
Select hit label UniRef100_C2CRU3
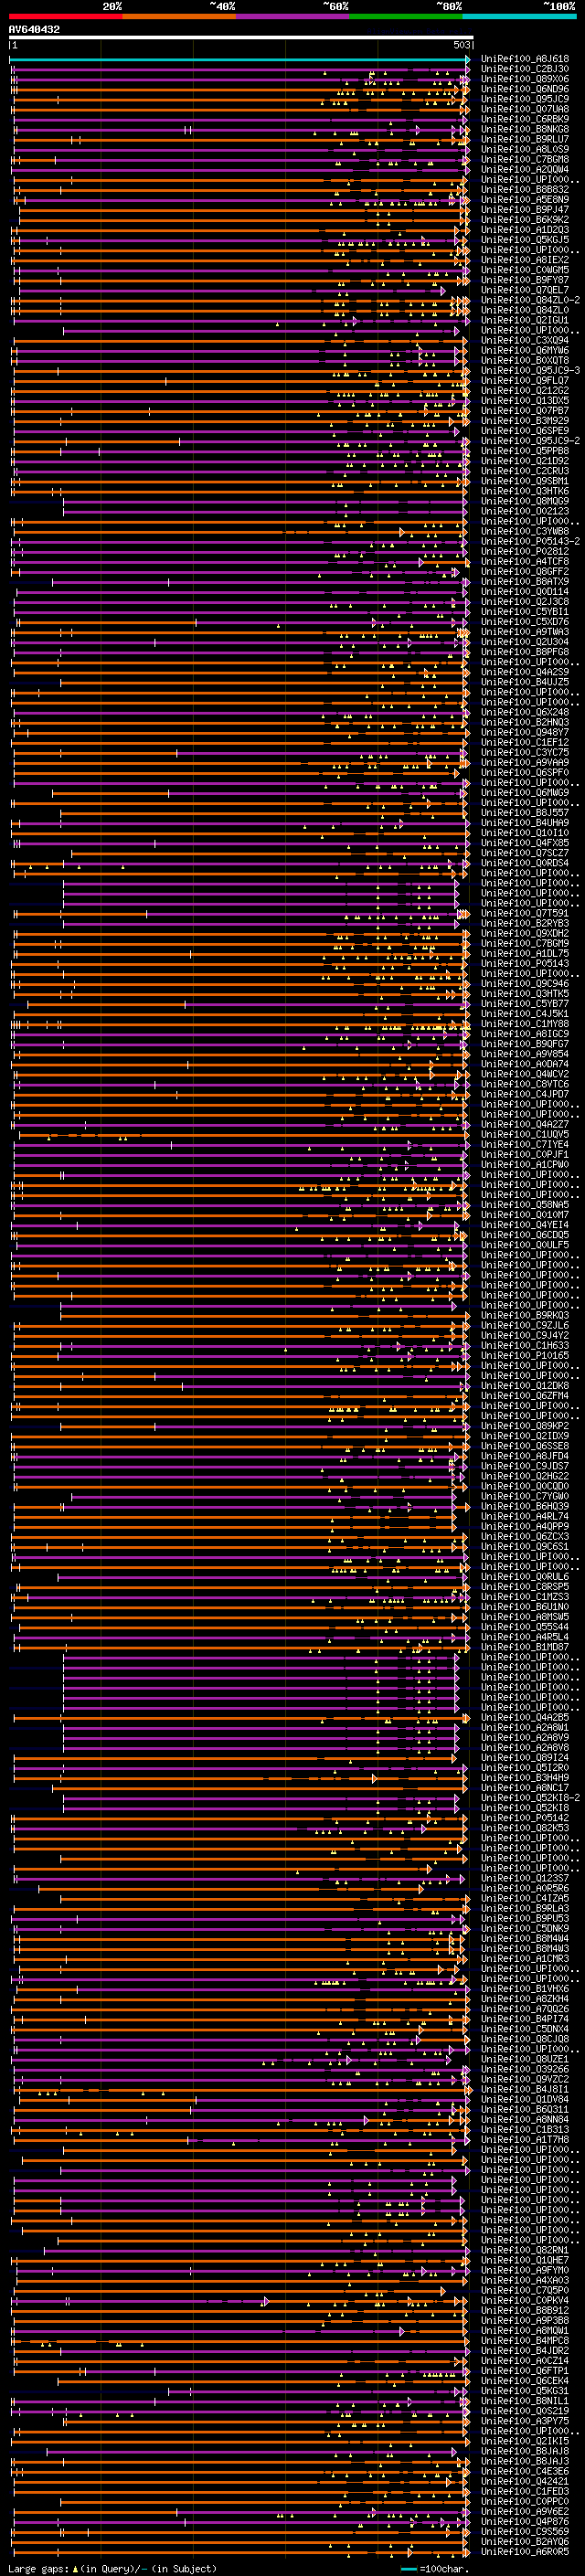coord(525,471)
